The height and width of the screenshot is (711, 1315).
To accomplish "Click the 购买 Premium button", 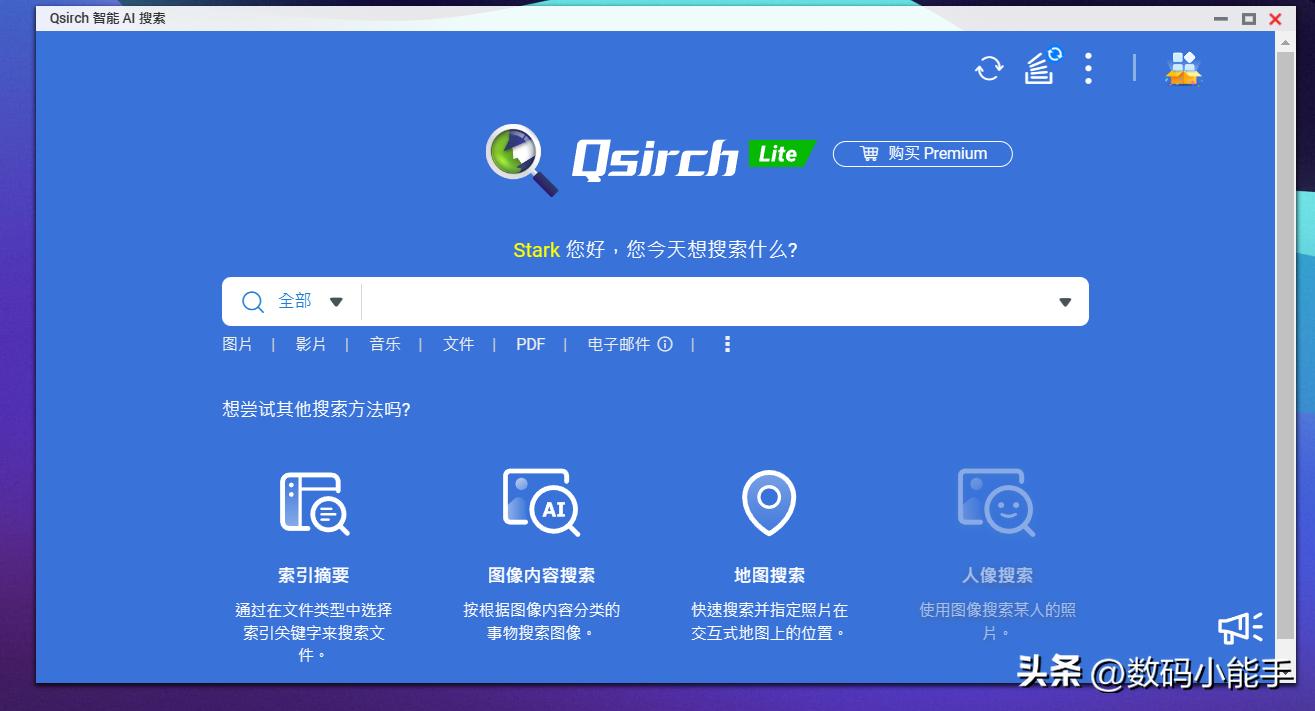I will coord(921,154).
